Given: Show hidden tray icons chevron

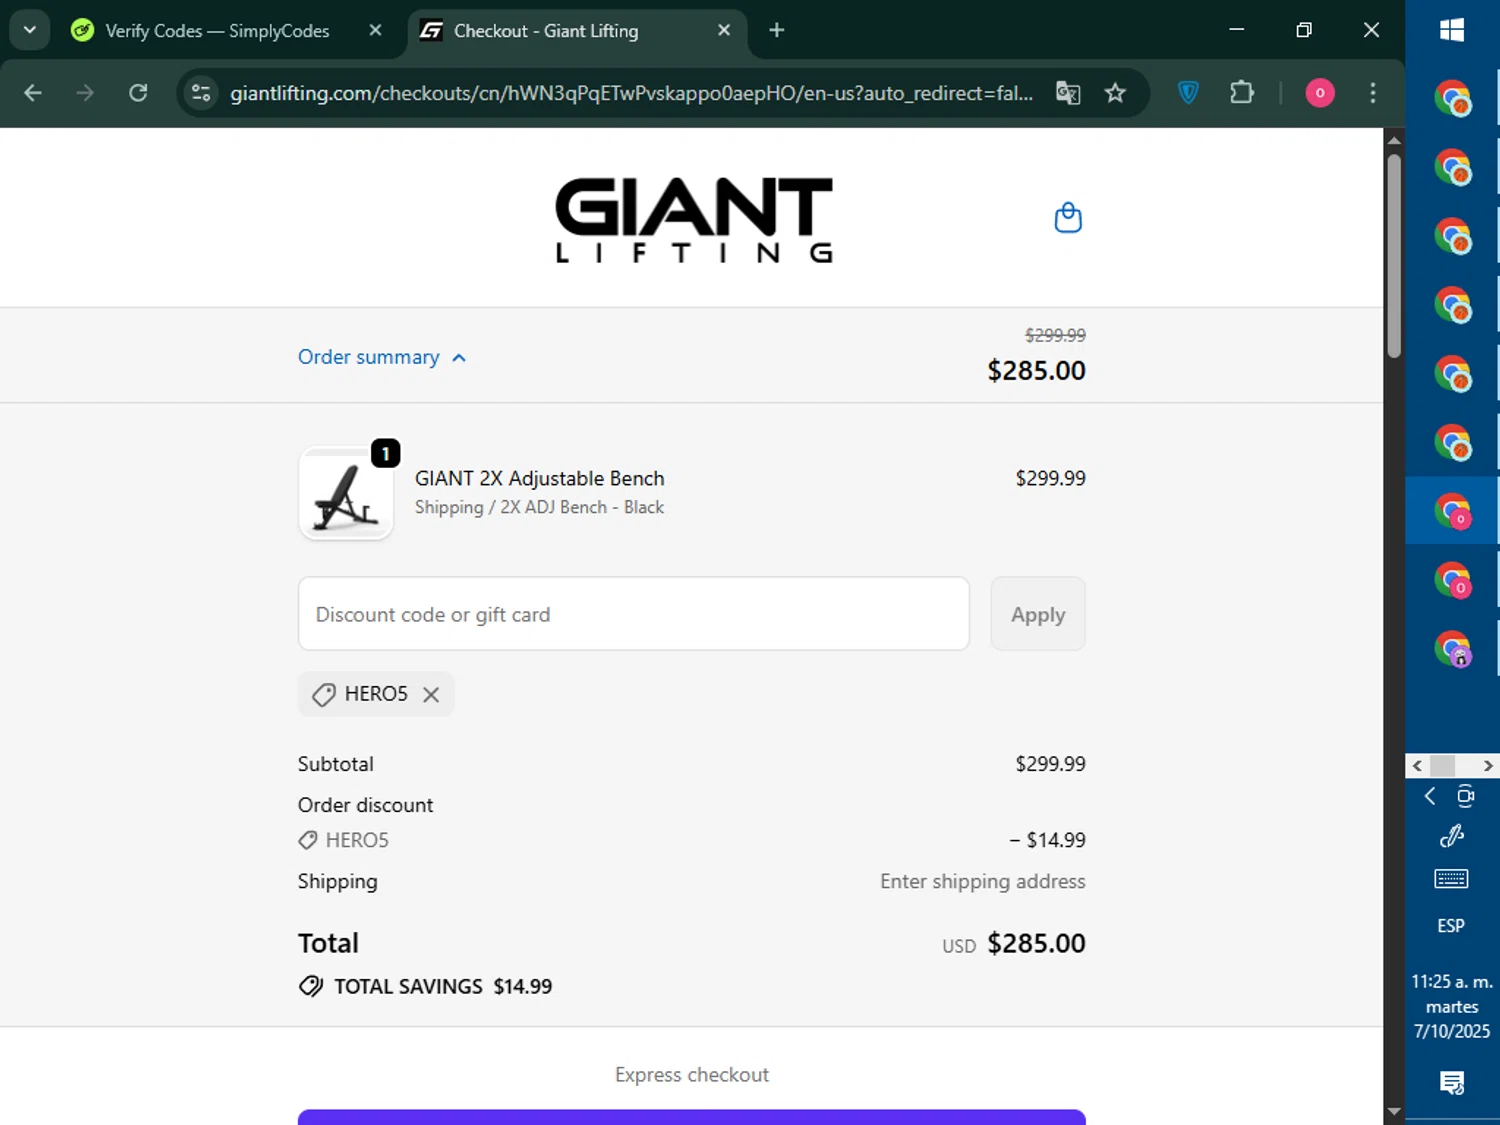Looking at the screenshot, I should tap(1430, 796).
